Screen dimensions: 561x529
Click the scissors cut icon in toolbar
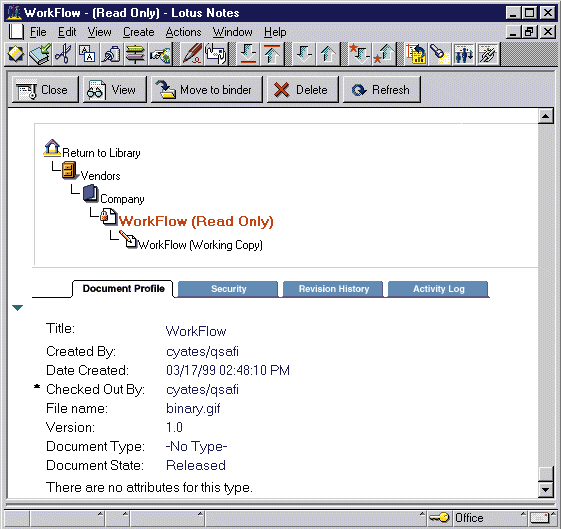(64, 54)
